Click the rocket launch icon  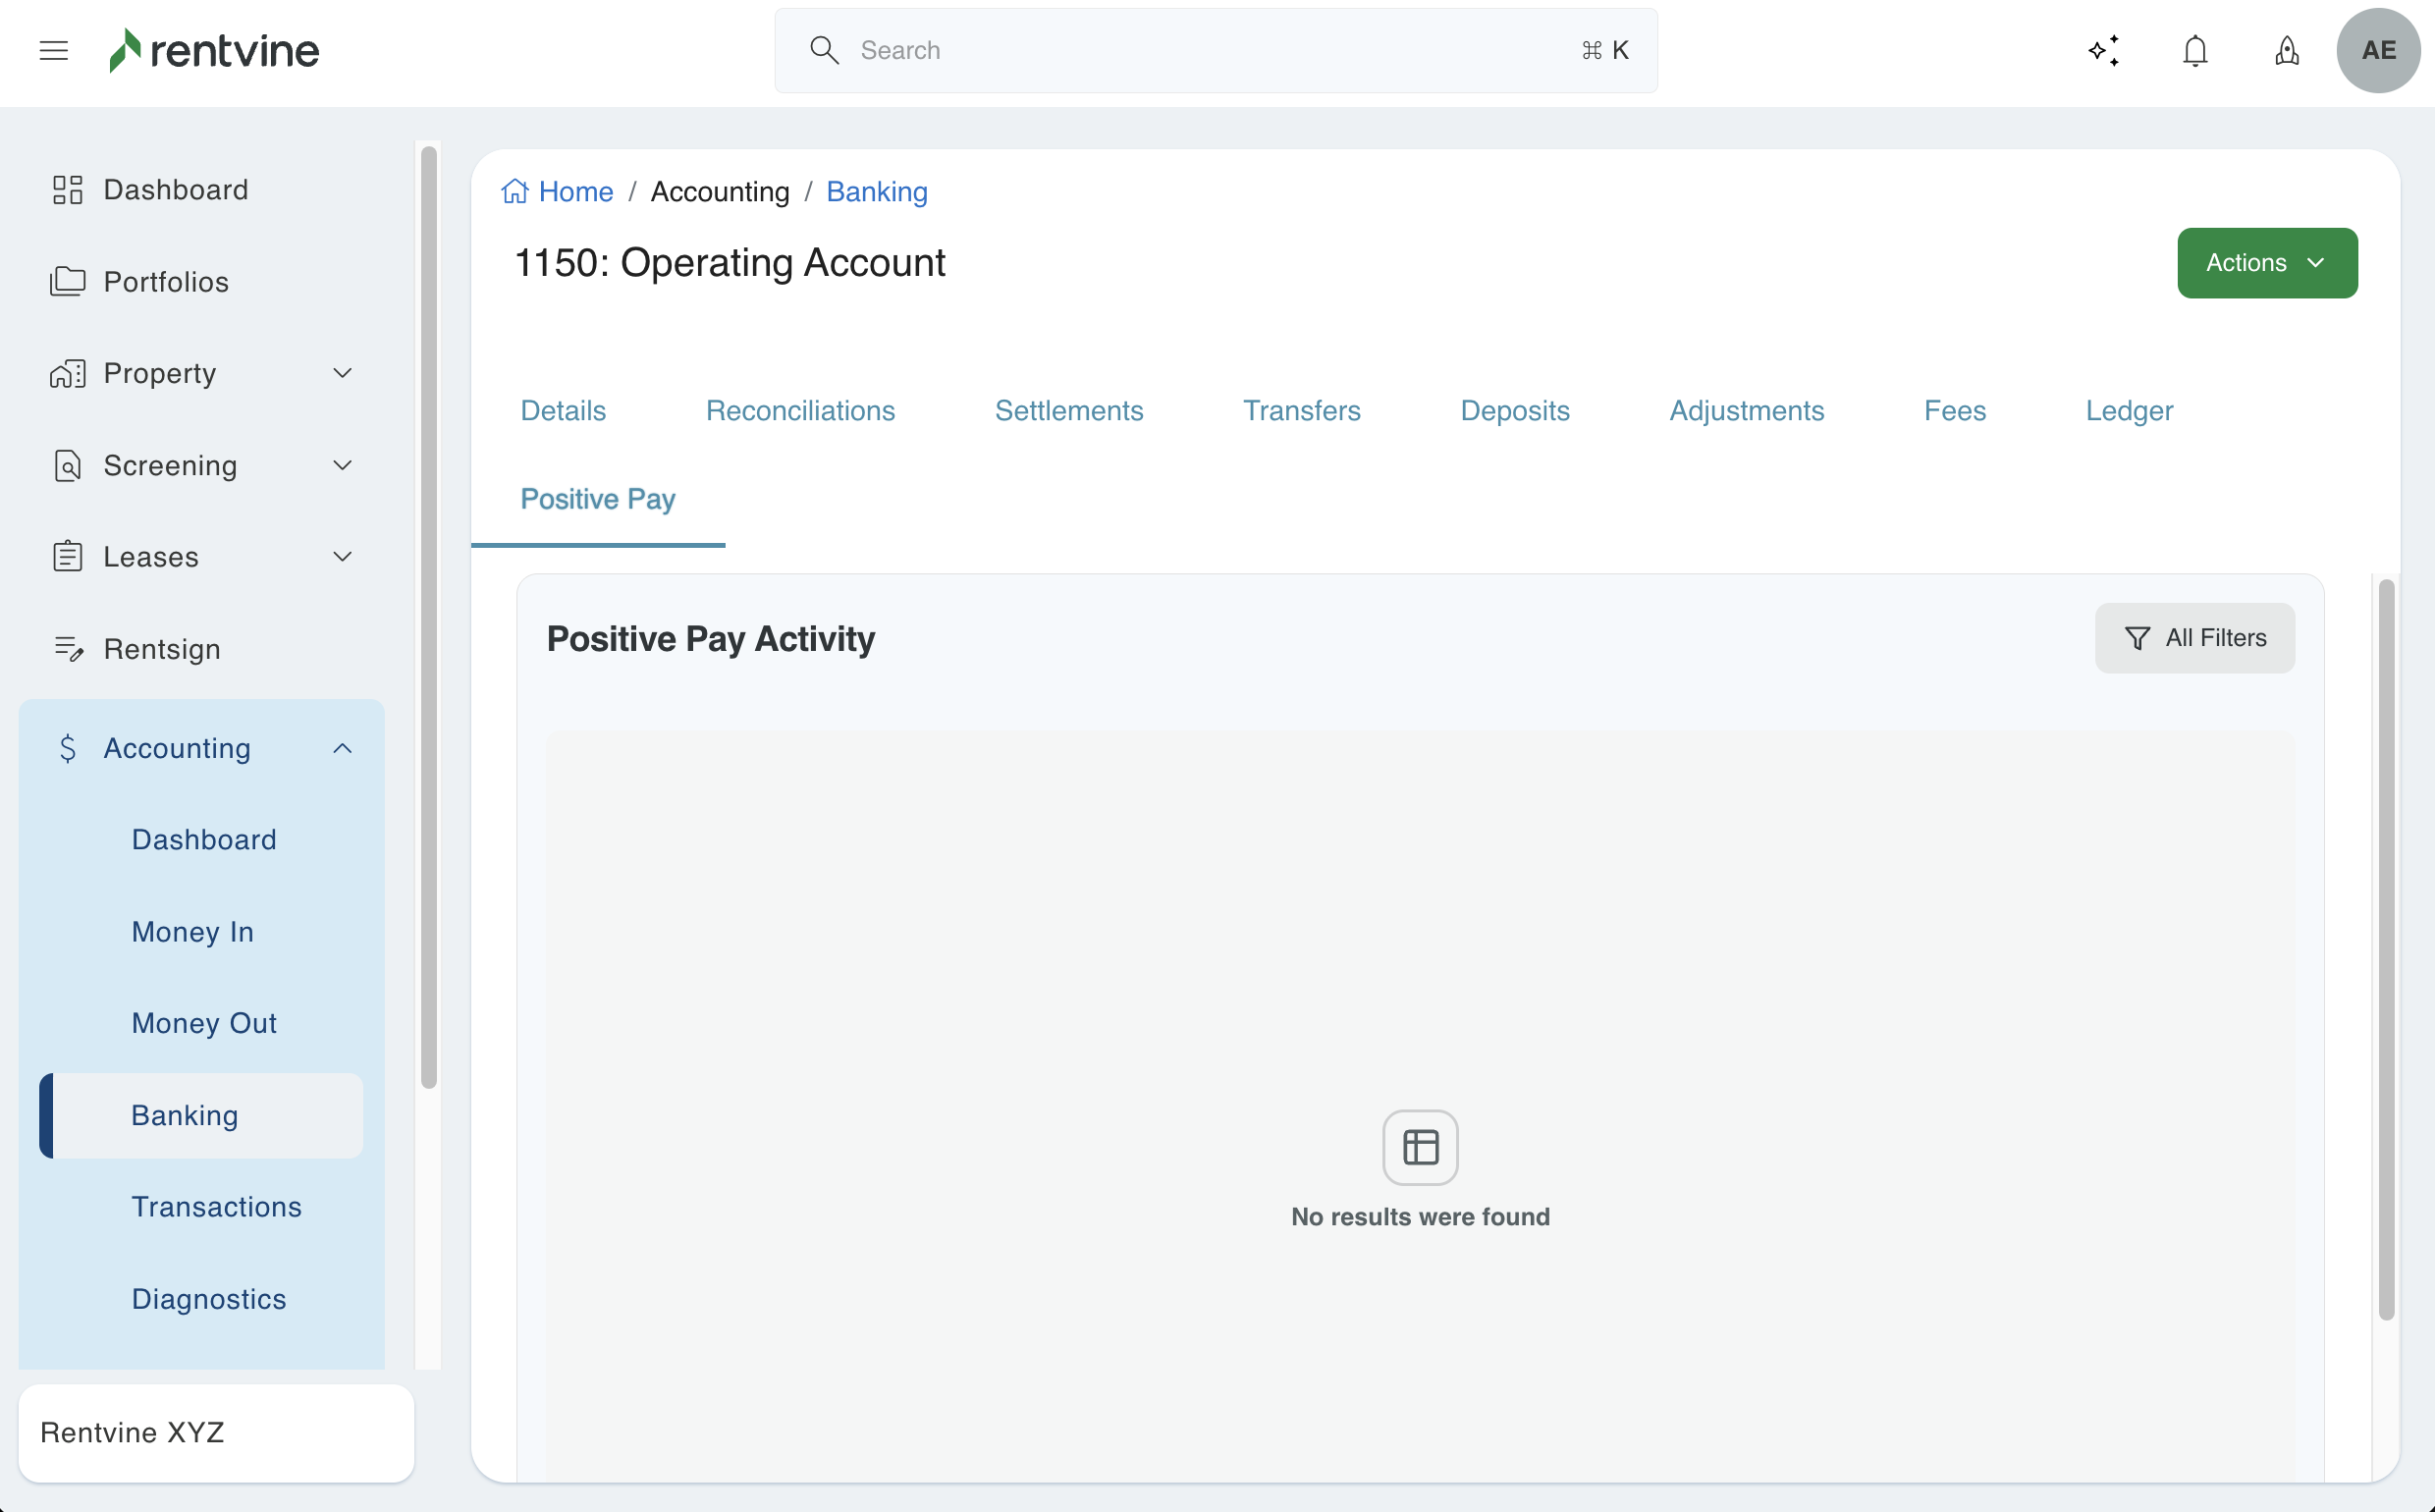(2286, 50)
